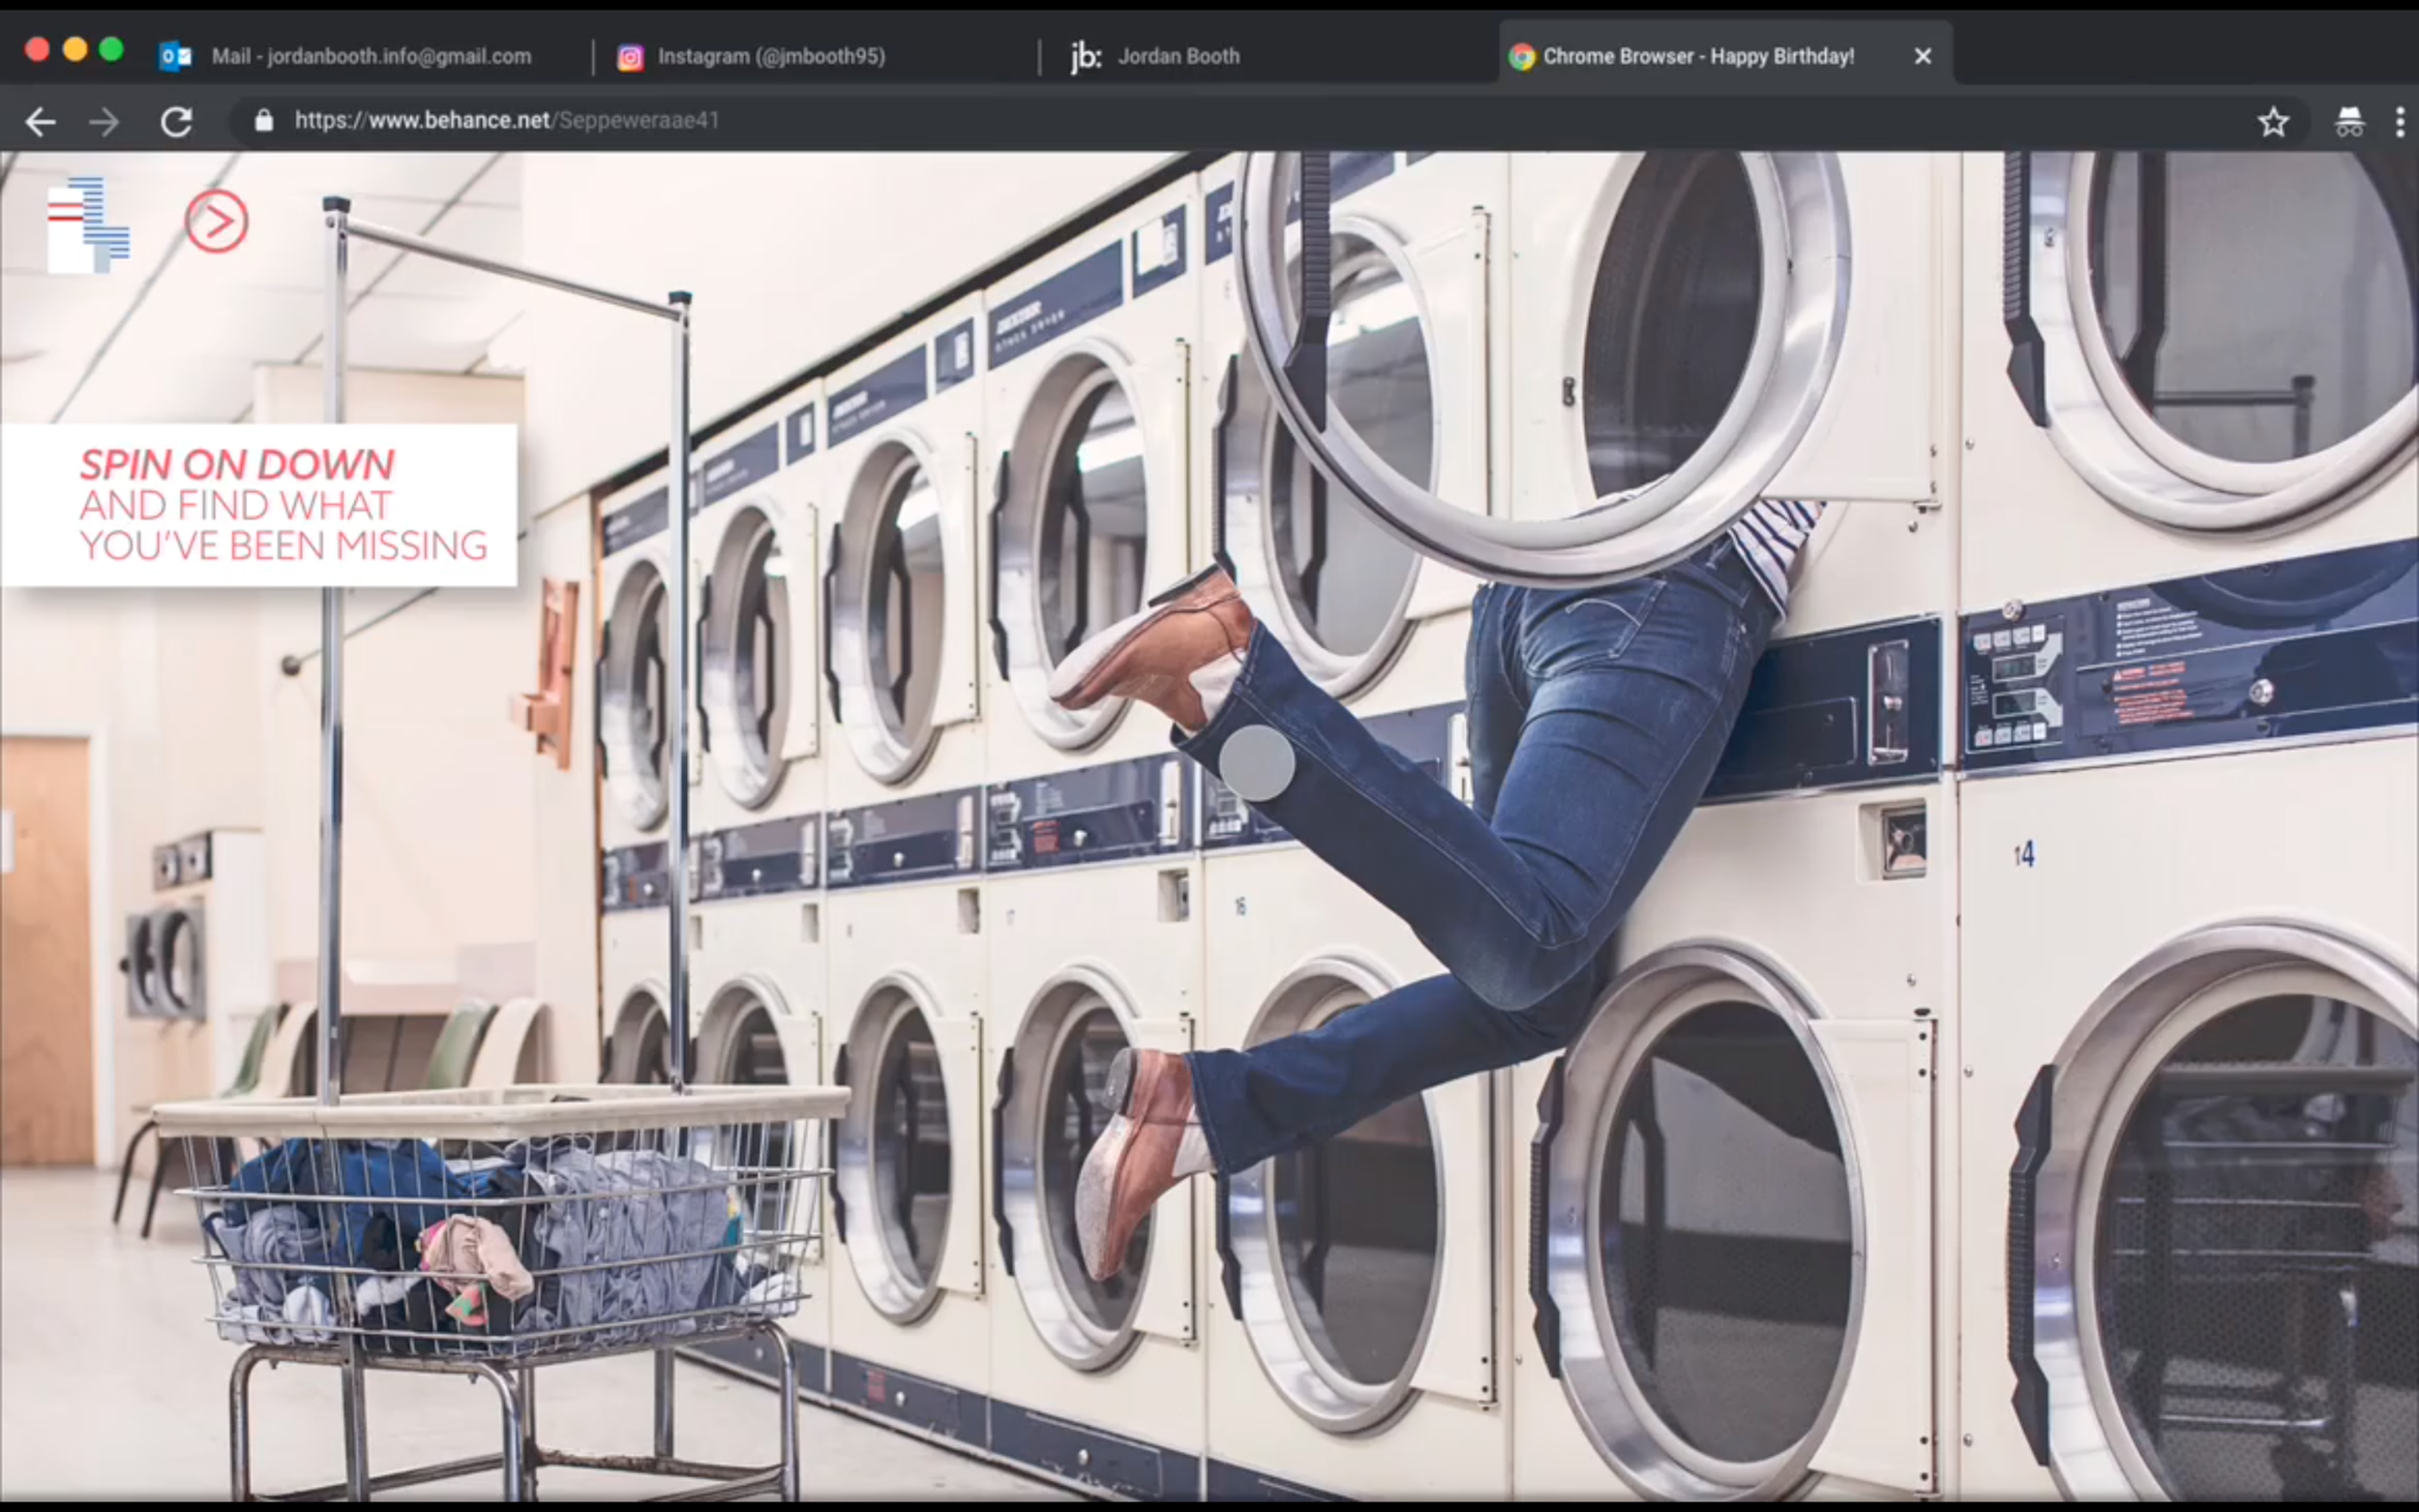Viewport: 2419px width, 1512px height.
Task: Reload the page with refresh icon
Action: pyautogui.click(x=176, y=122)
